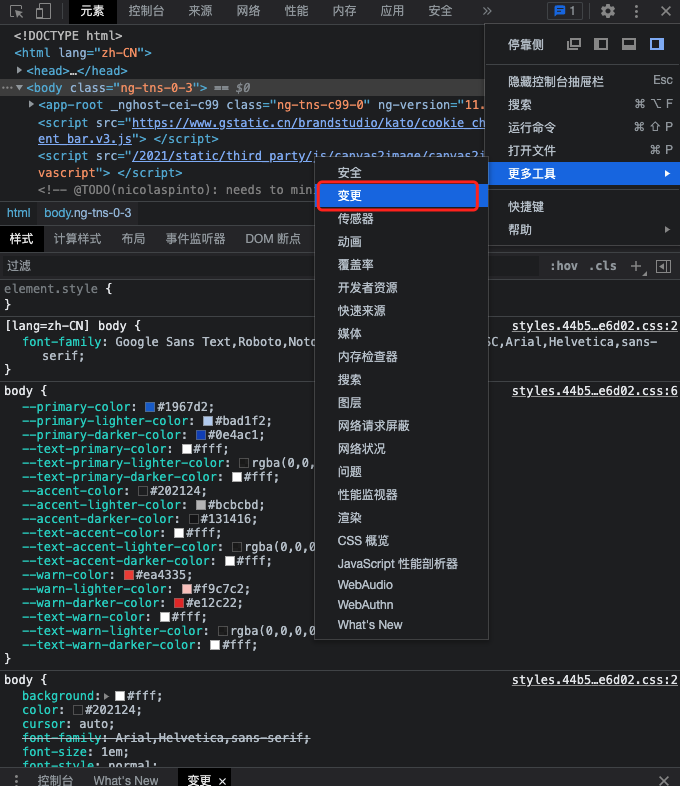Open the 帮助 submenu
This screenshot has width=680, height=786.
(584, 230)
